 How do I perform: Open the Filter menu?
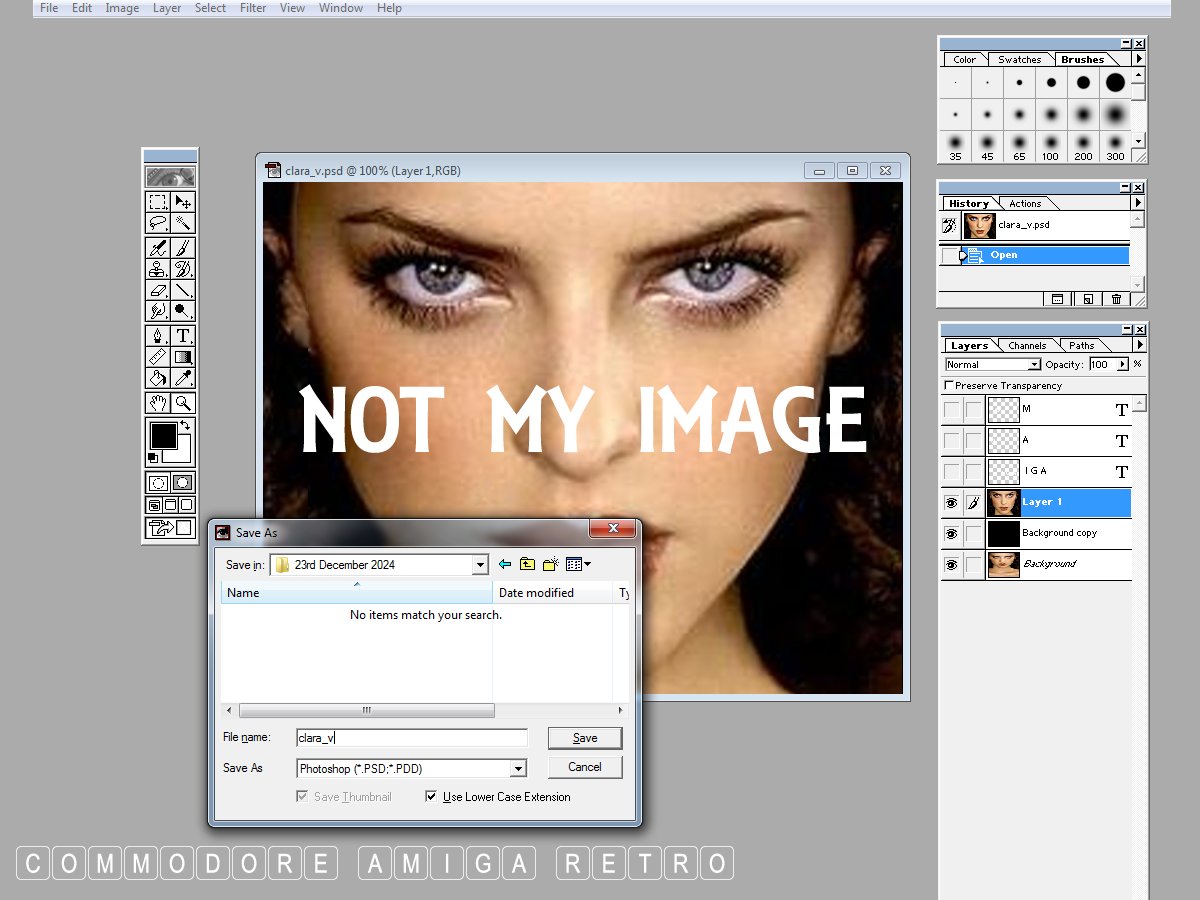point(253,8)
